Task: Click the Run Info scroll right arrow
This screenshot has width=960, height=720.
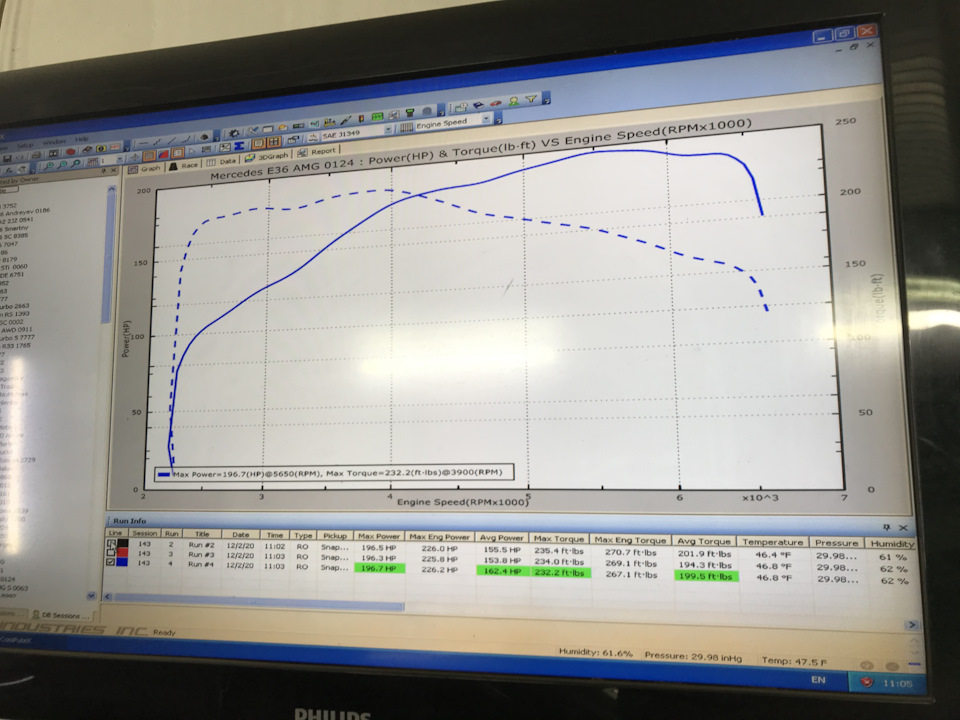Action: tap(912, 625)
